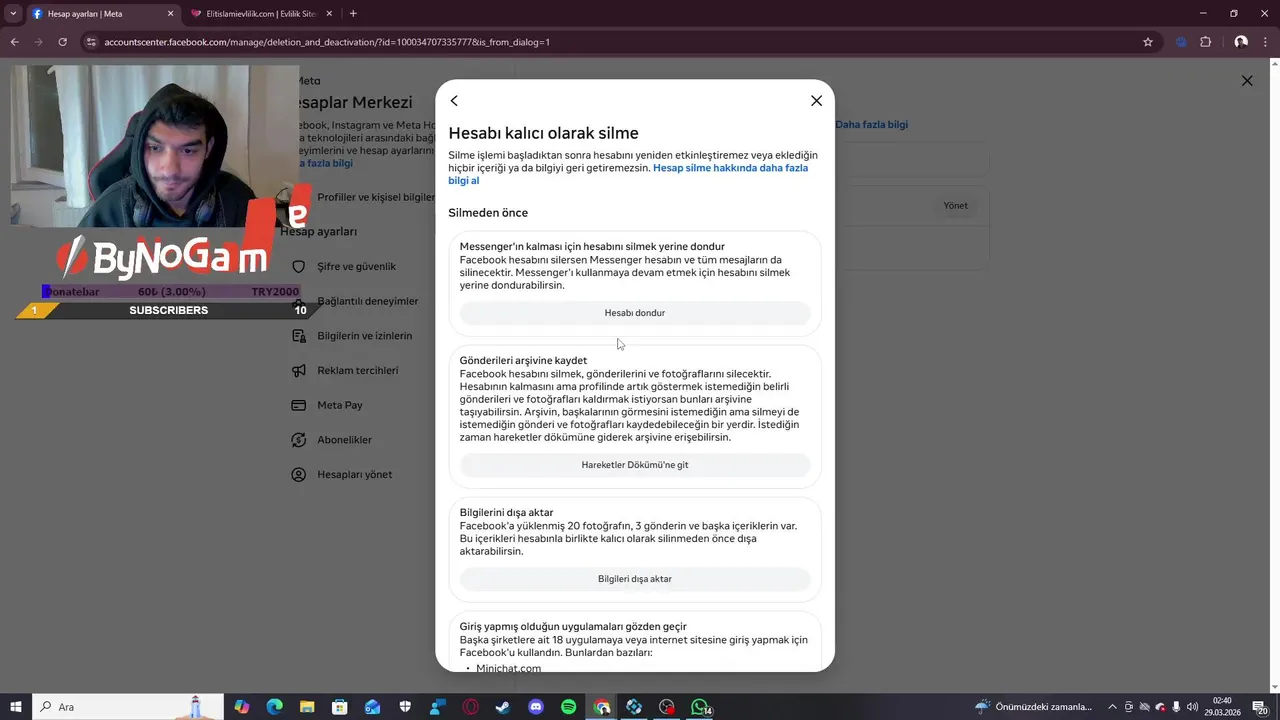Open Reklam tercihleri section
This screenshot has height=720, width=1280.
click(358, 371)
